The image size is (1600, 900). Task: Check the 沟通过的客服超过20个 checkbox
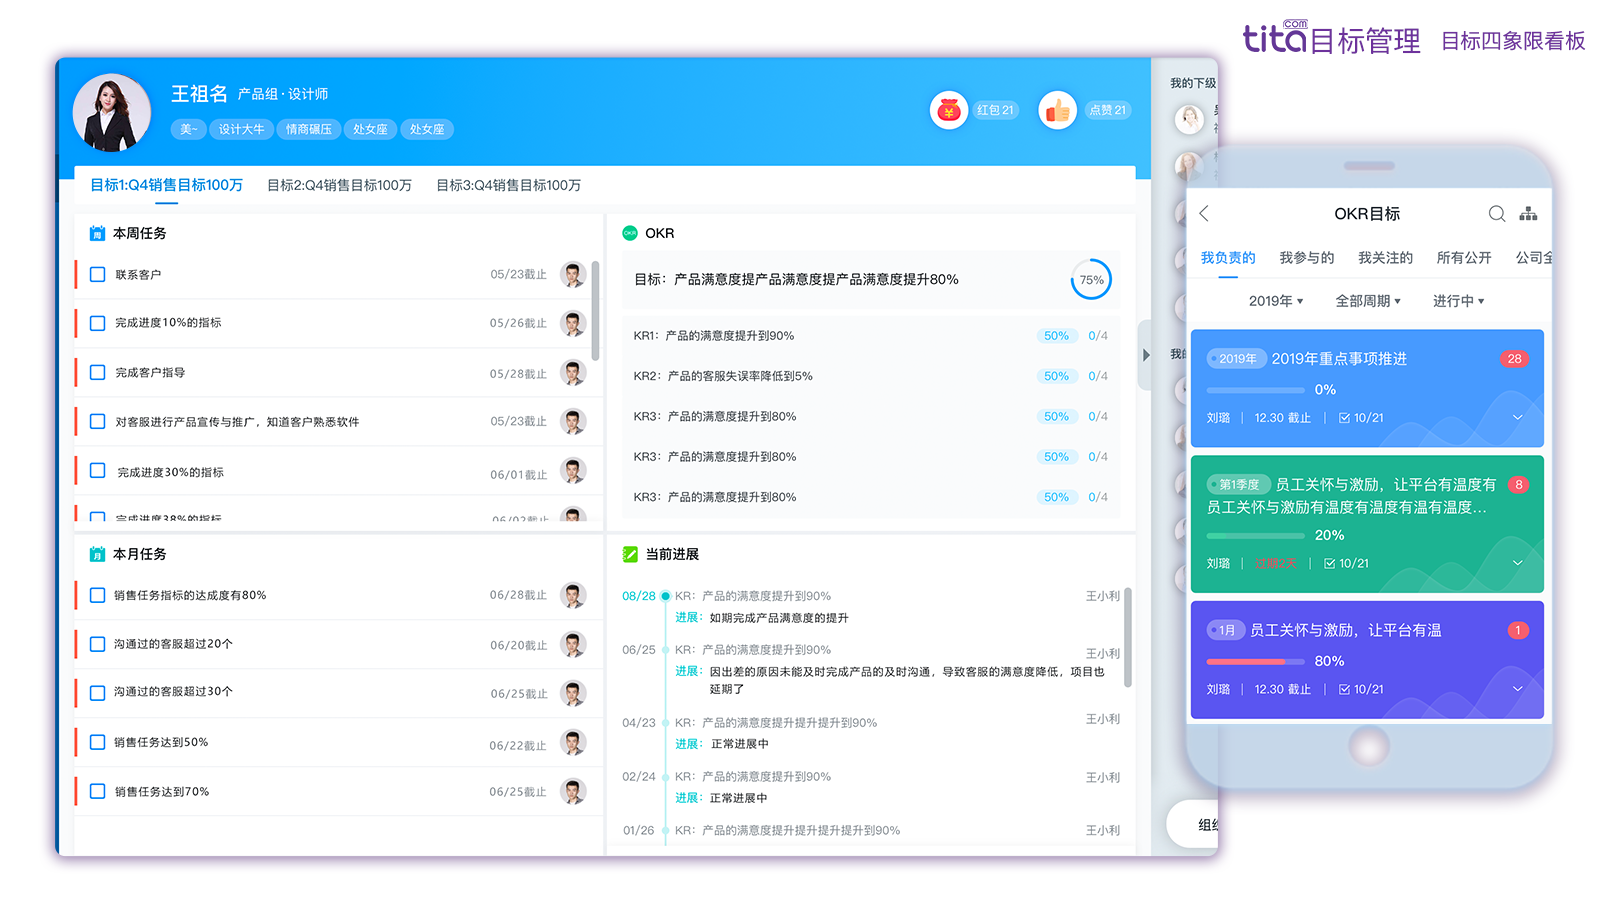[x=97, y=644]
